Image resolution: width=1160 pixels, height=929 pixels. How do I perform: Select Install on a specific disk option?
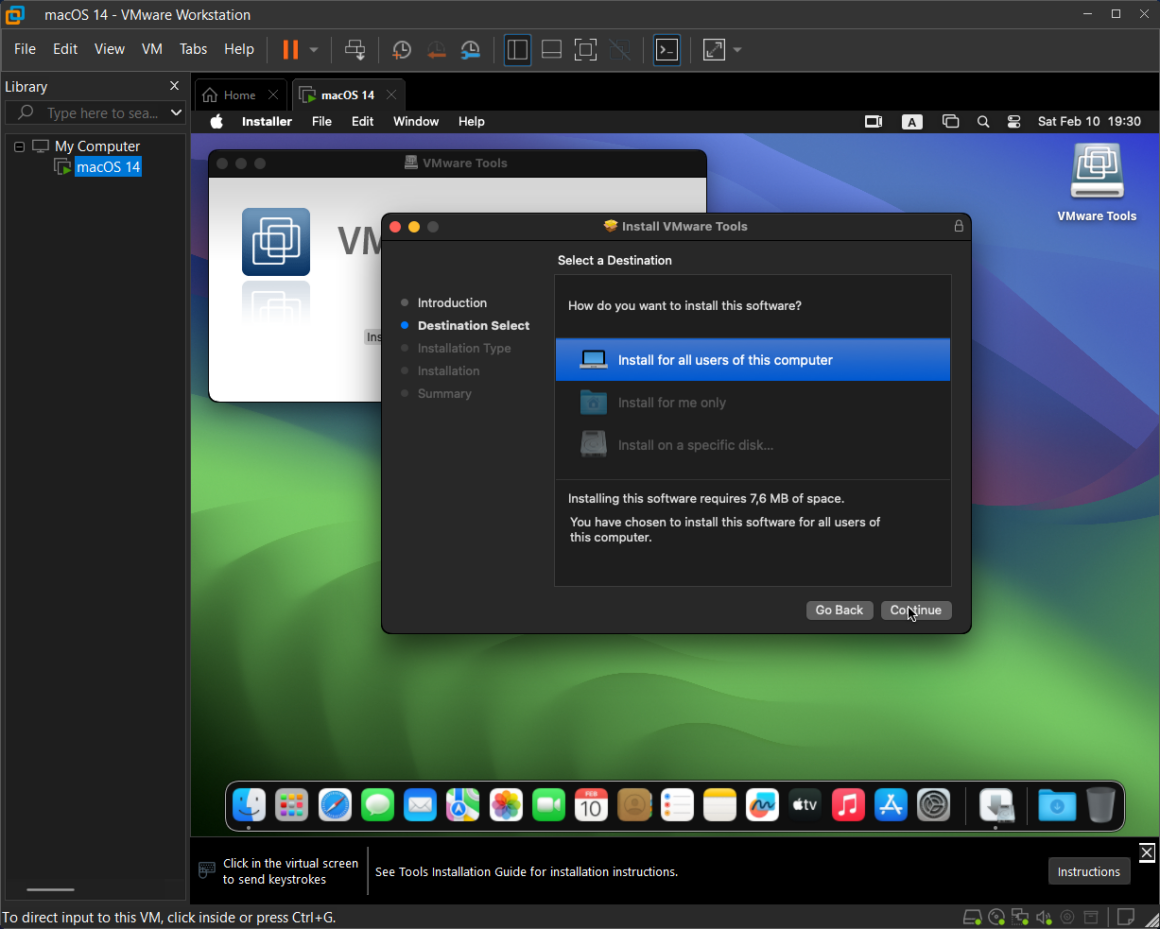752,445
